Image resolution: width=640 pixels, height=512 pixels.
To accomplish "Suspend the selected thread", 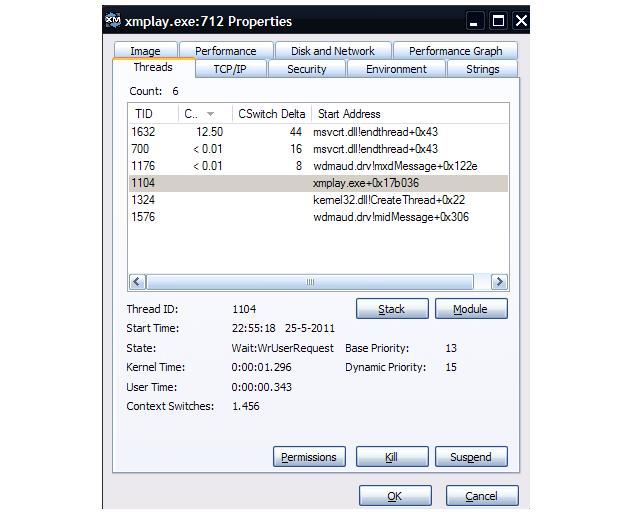I will 471,457.
